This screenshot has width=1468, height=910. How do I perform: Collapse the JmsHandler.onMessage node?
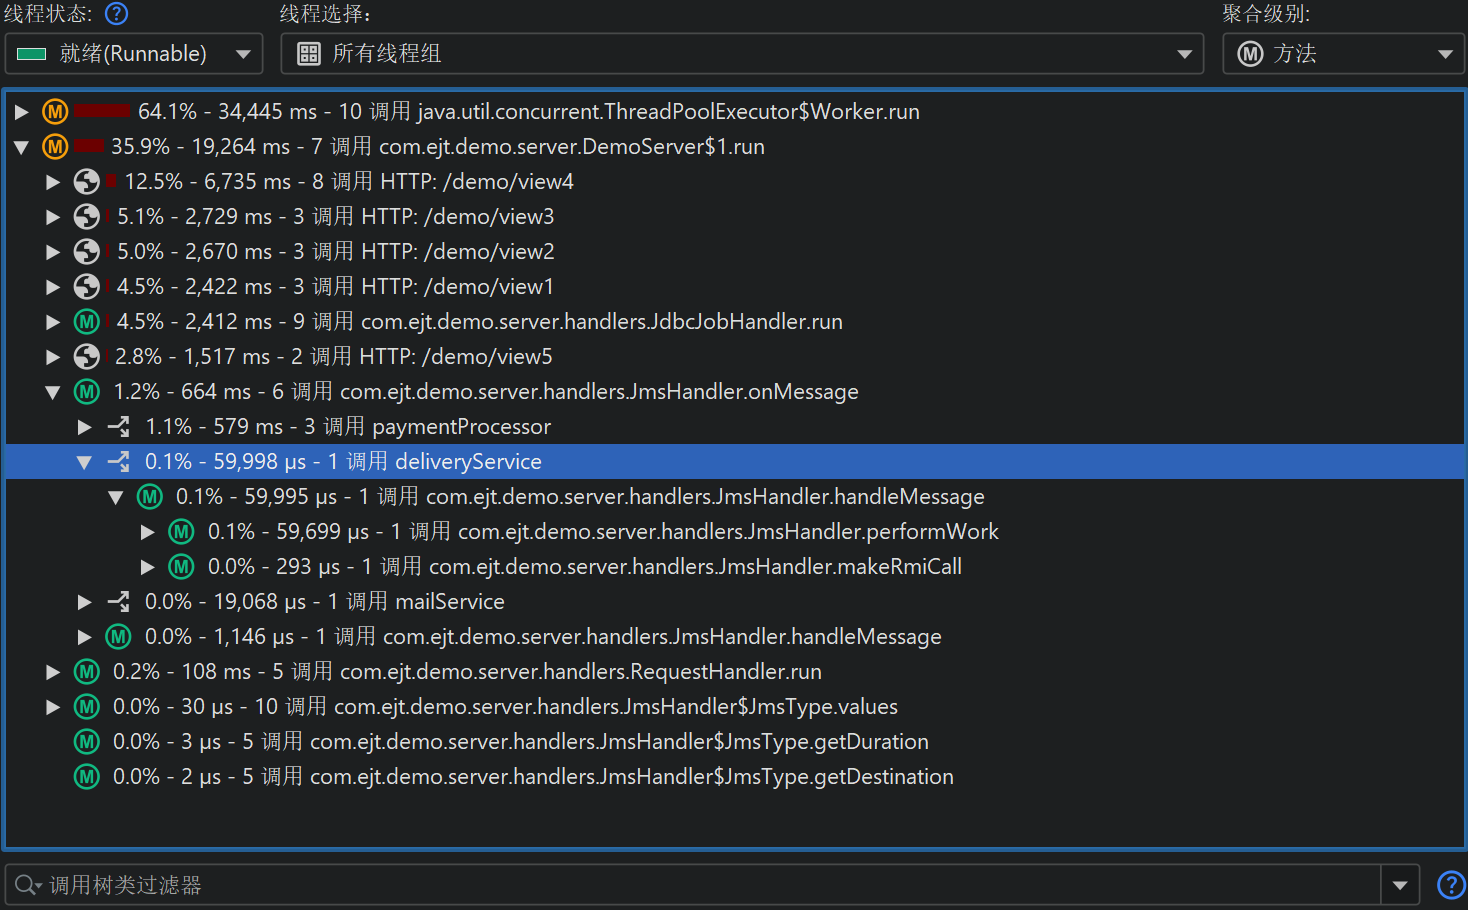(53, 392)
